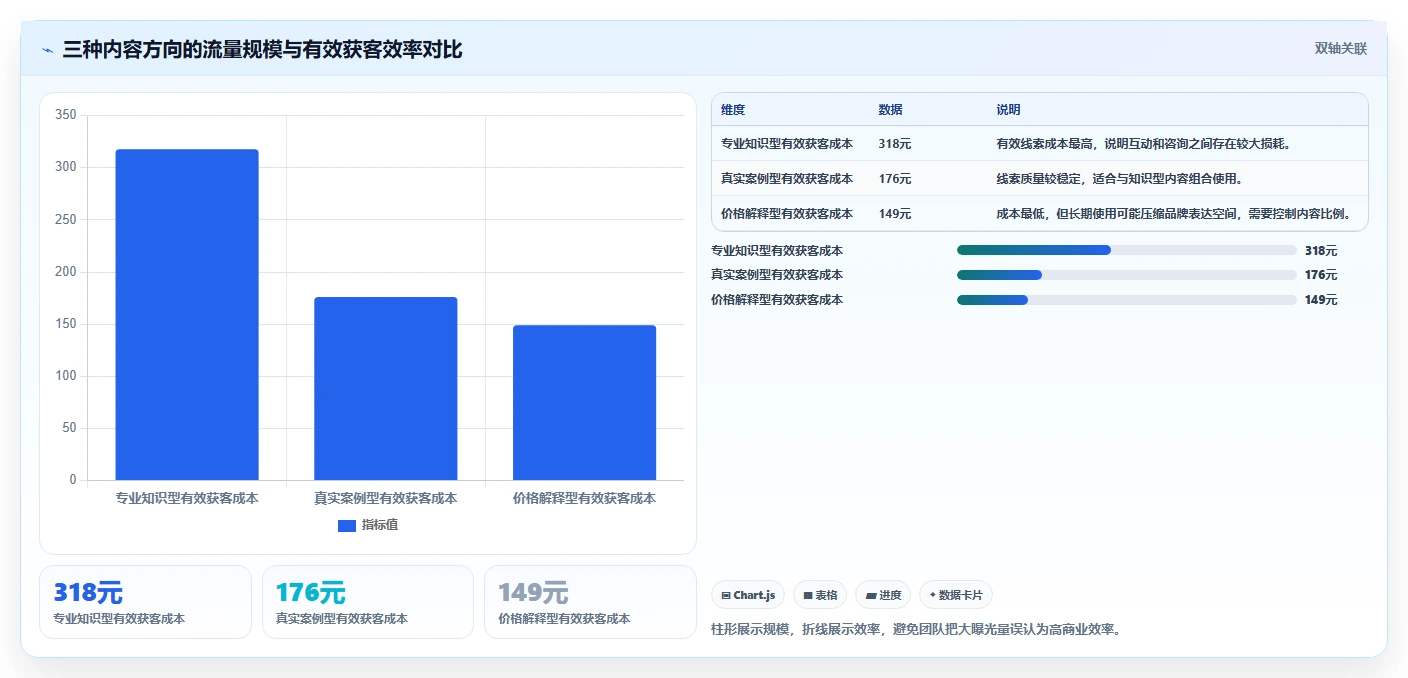Click the 数据 table column header

[890, 110]
